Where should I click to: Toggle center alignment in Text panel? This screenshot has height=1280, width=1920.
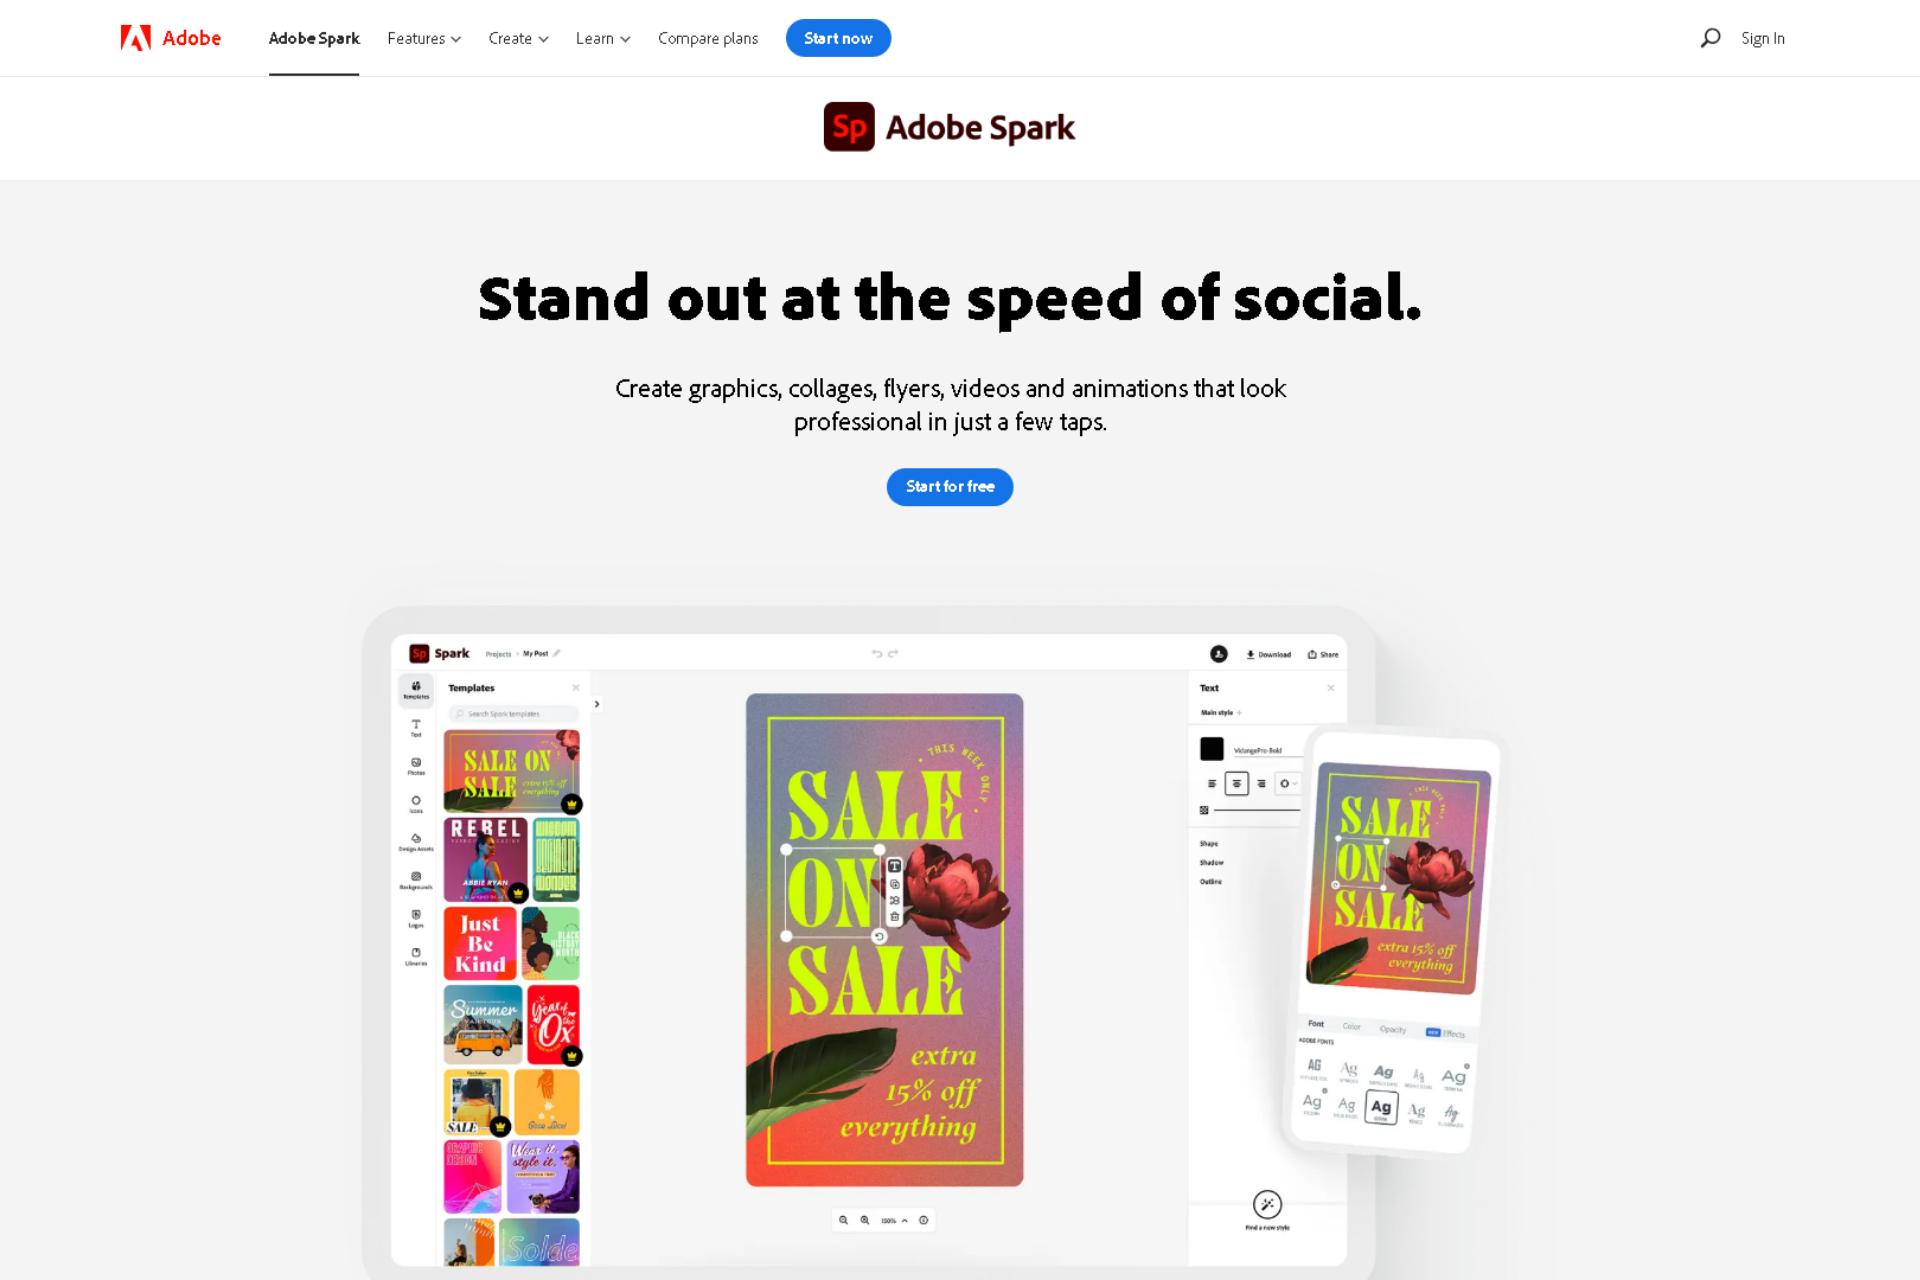click(1237, 783)
